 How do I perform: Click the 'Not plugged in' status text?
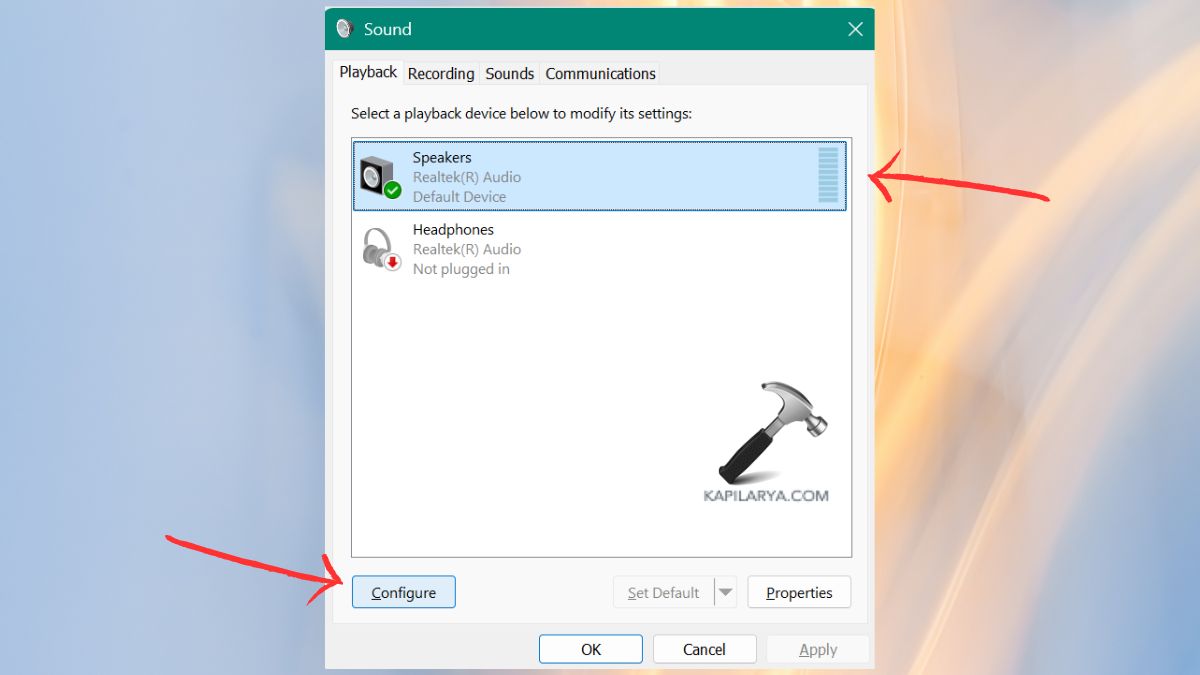click(461, 269)
